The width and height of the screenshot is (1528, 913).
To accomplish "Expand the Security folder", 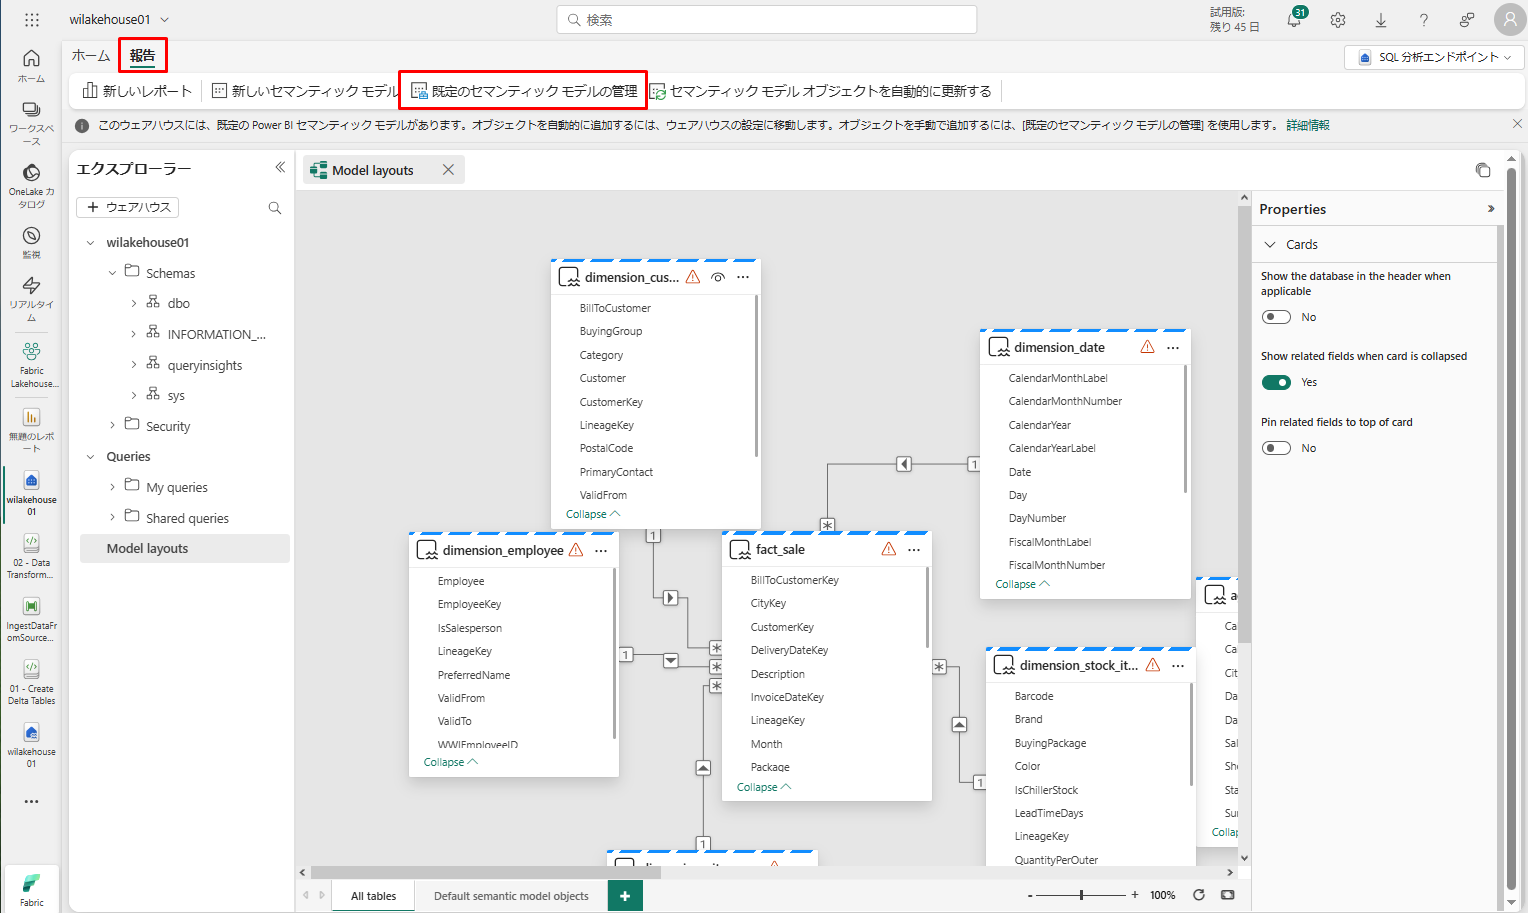I will 112,426.
